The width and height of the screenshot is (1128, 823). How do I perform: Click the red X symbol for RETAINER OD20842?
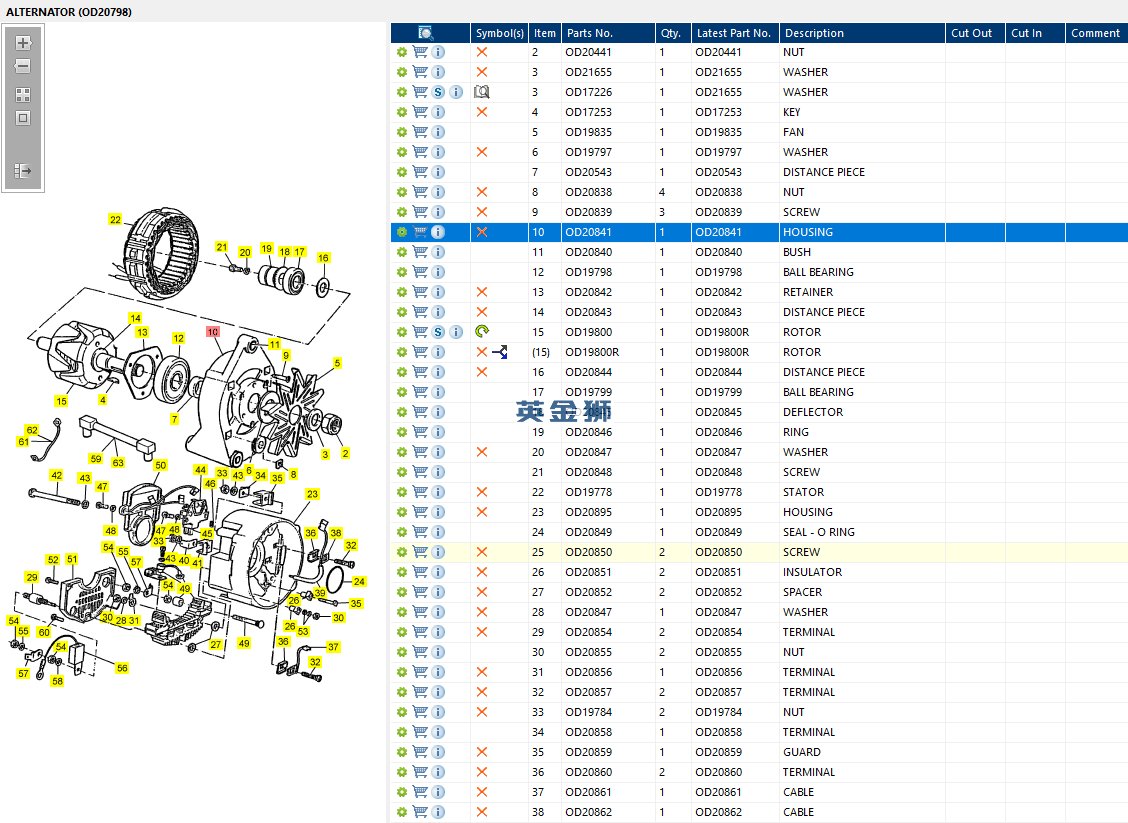point(482,292)
